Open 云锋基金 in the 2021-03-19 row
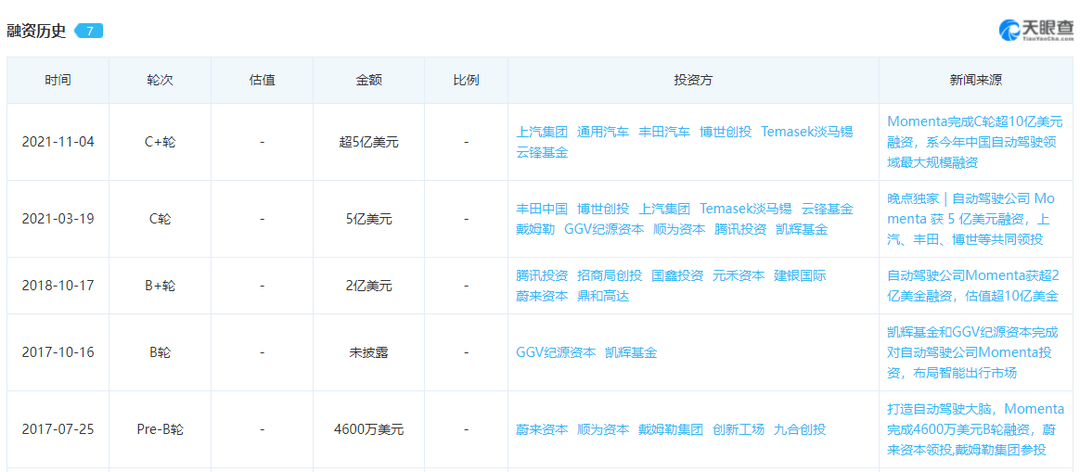Image resolution: width=1080 pixels, height=472 pixels. pos(827,208)
